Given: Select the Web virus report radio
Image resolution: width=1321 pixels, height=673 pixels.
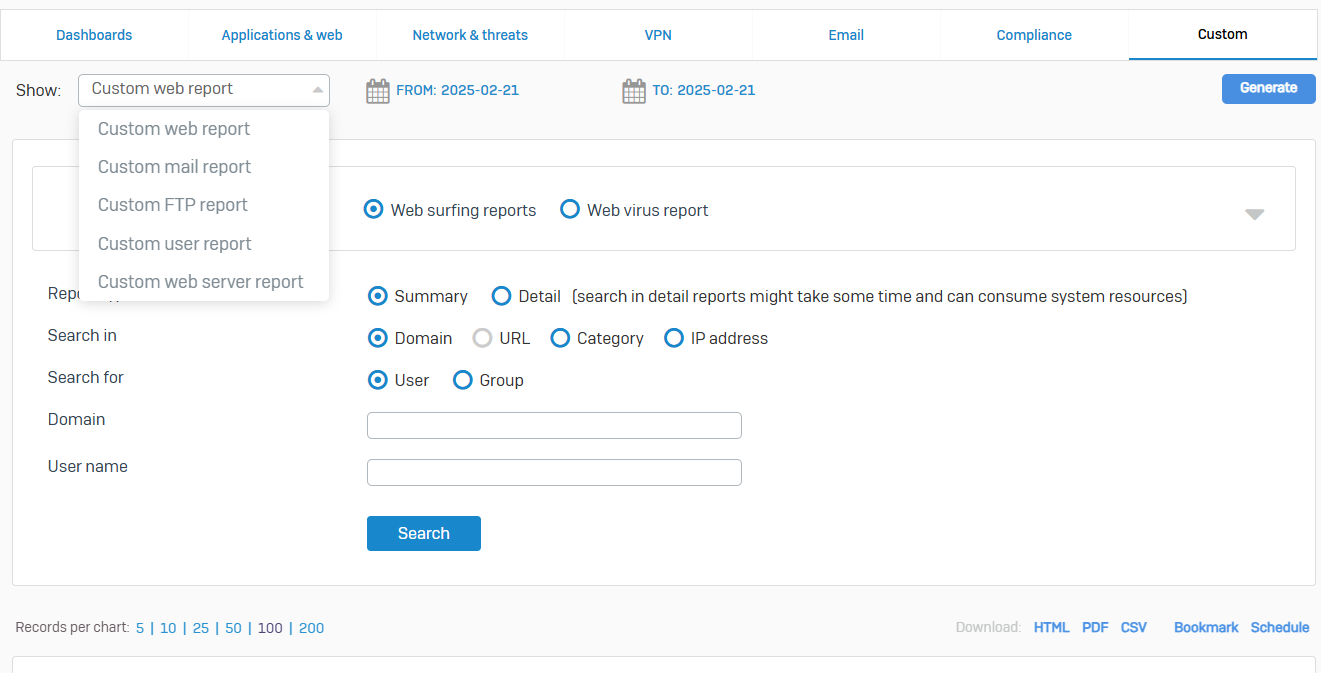Looking at the screenshot, I should (570, 210).
